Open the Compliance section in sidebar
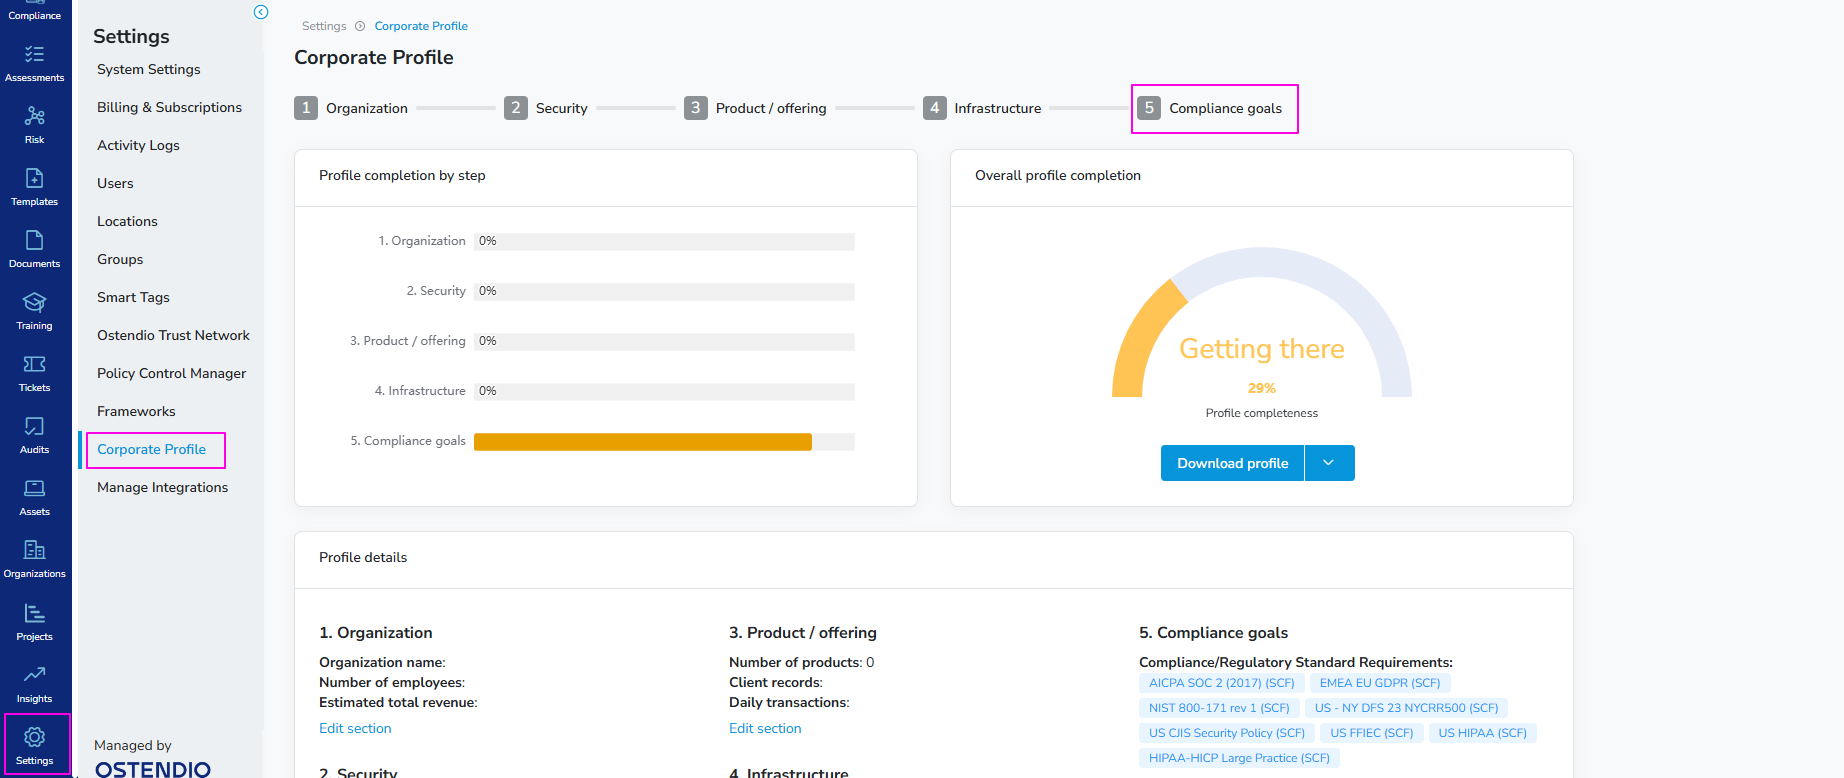 34,11
